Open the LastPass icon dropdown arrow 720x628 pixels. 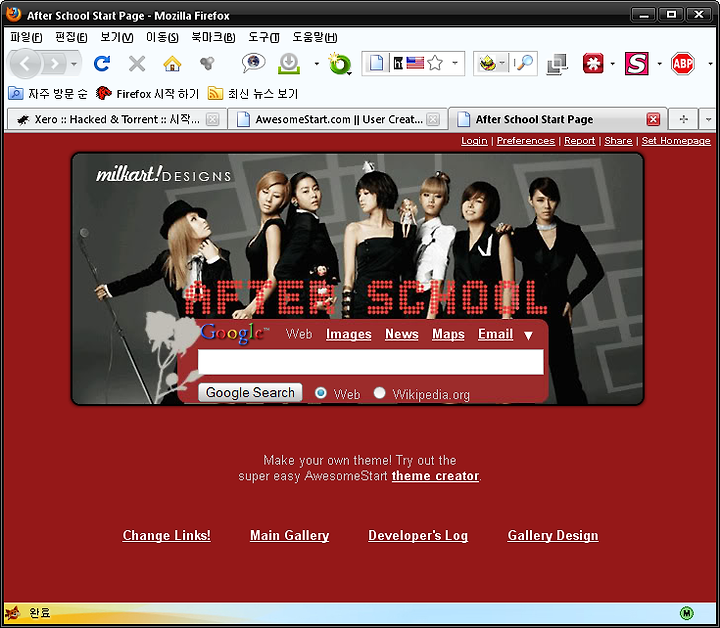click(x=613, y=64)
